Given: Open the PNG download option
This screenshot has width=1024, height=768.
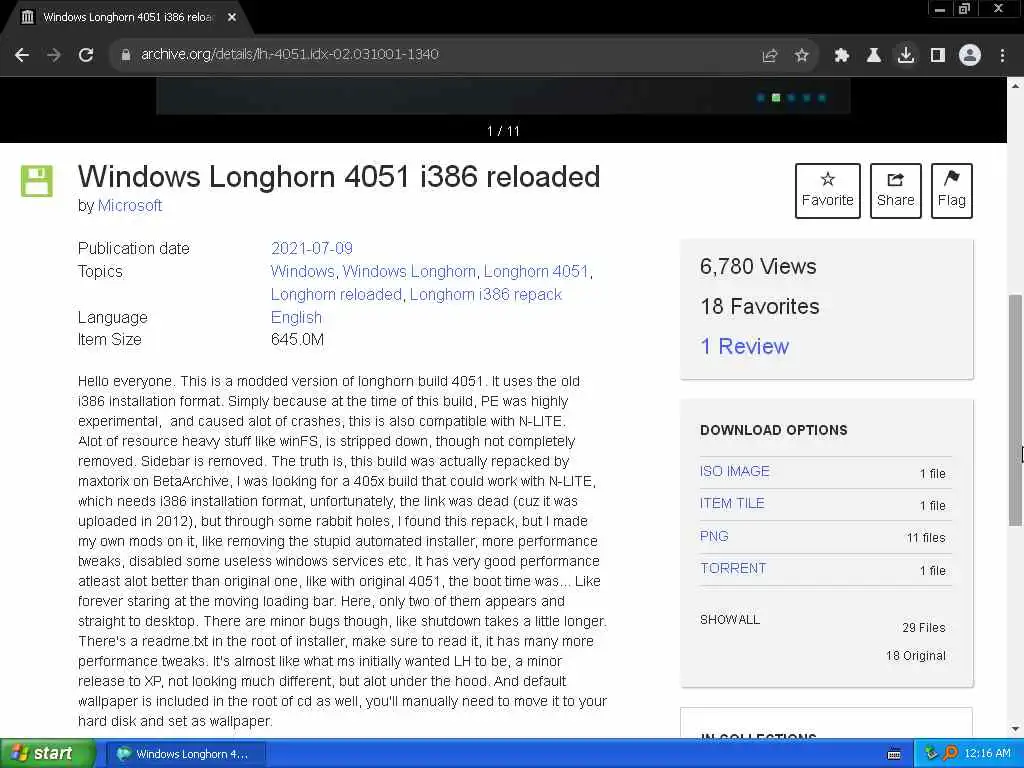Looking at the screenshot, I should click(714, 536).
